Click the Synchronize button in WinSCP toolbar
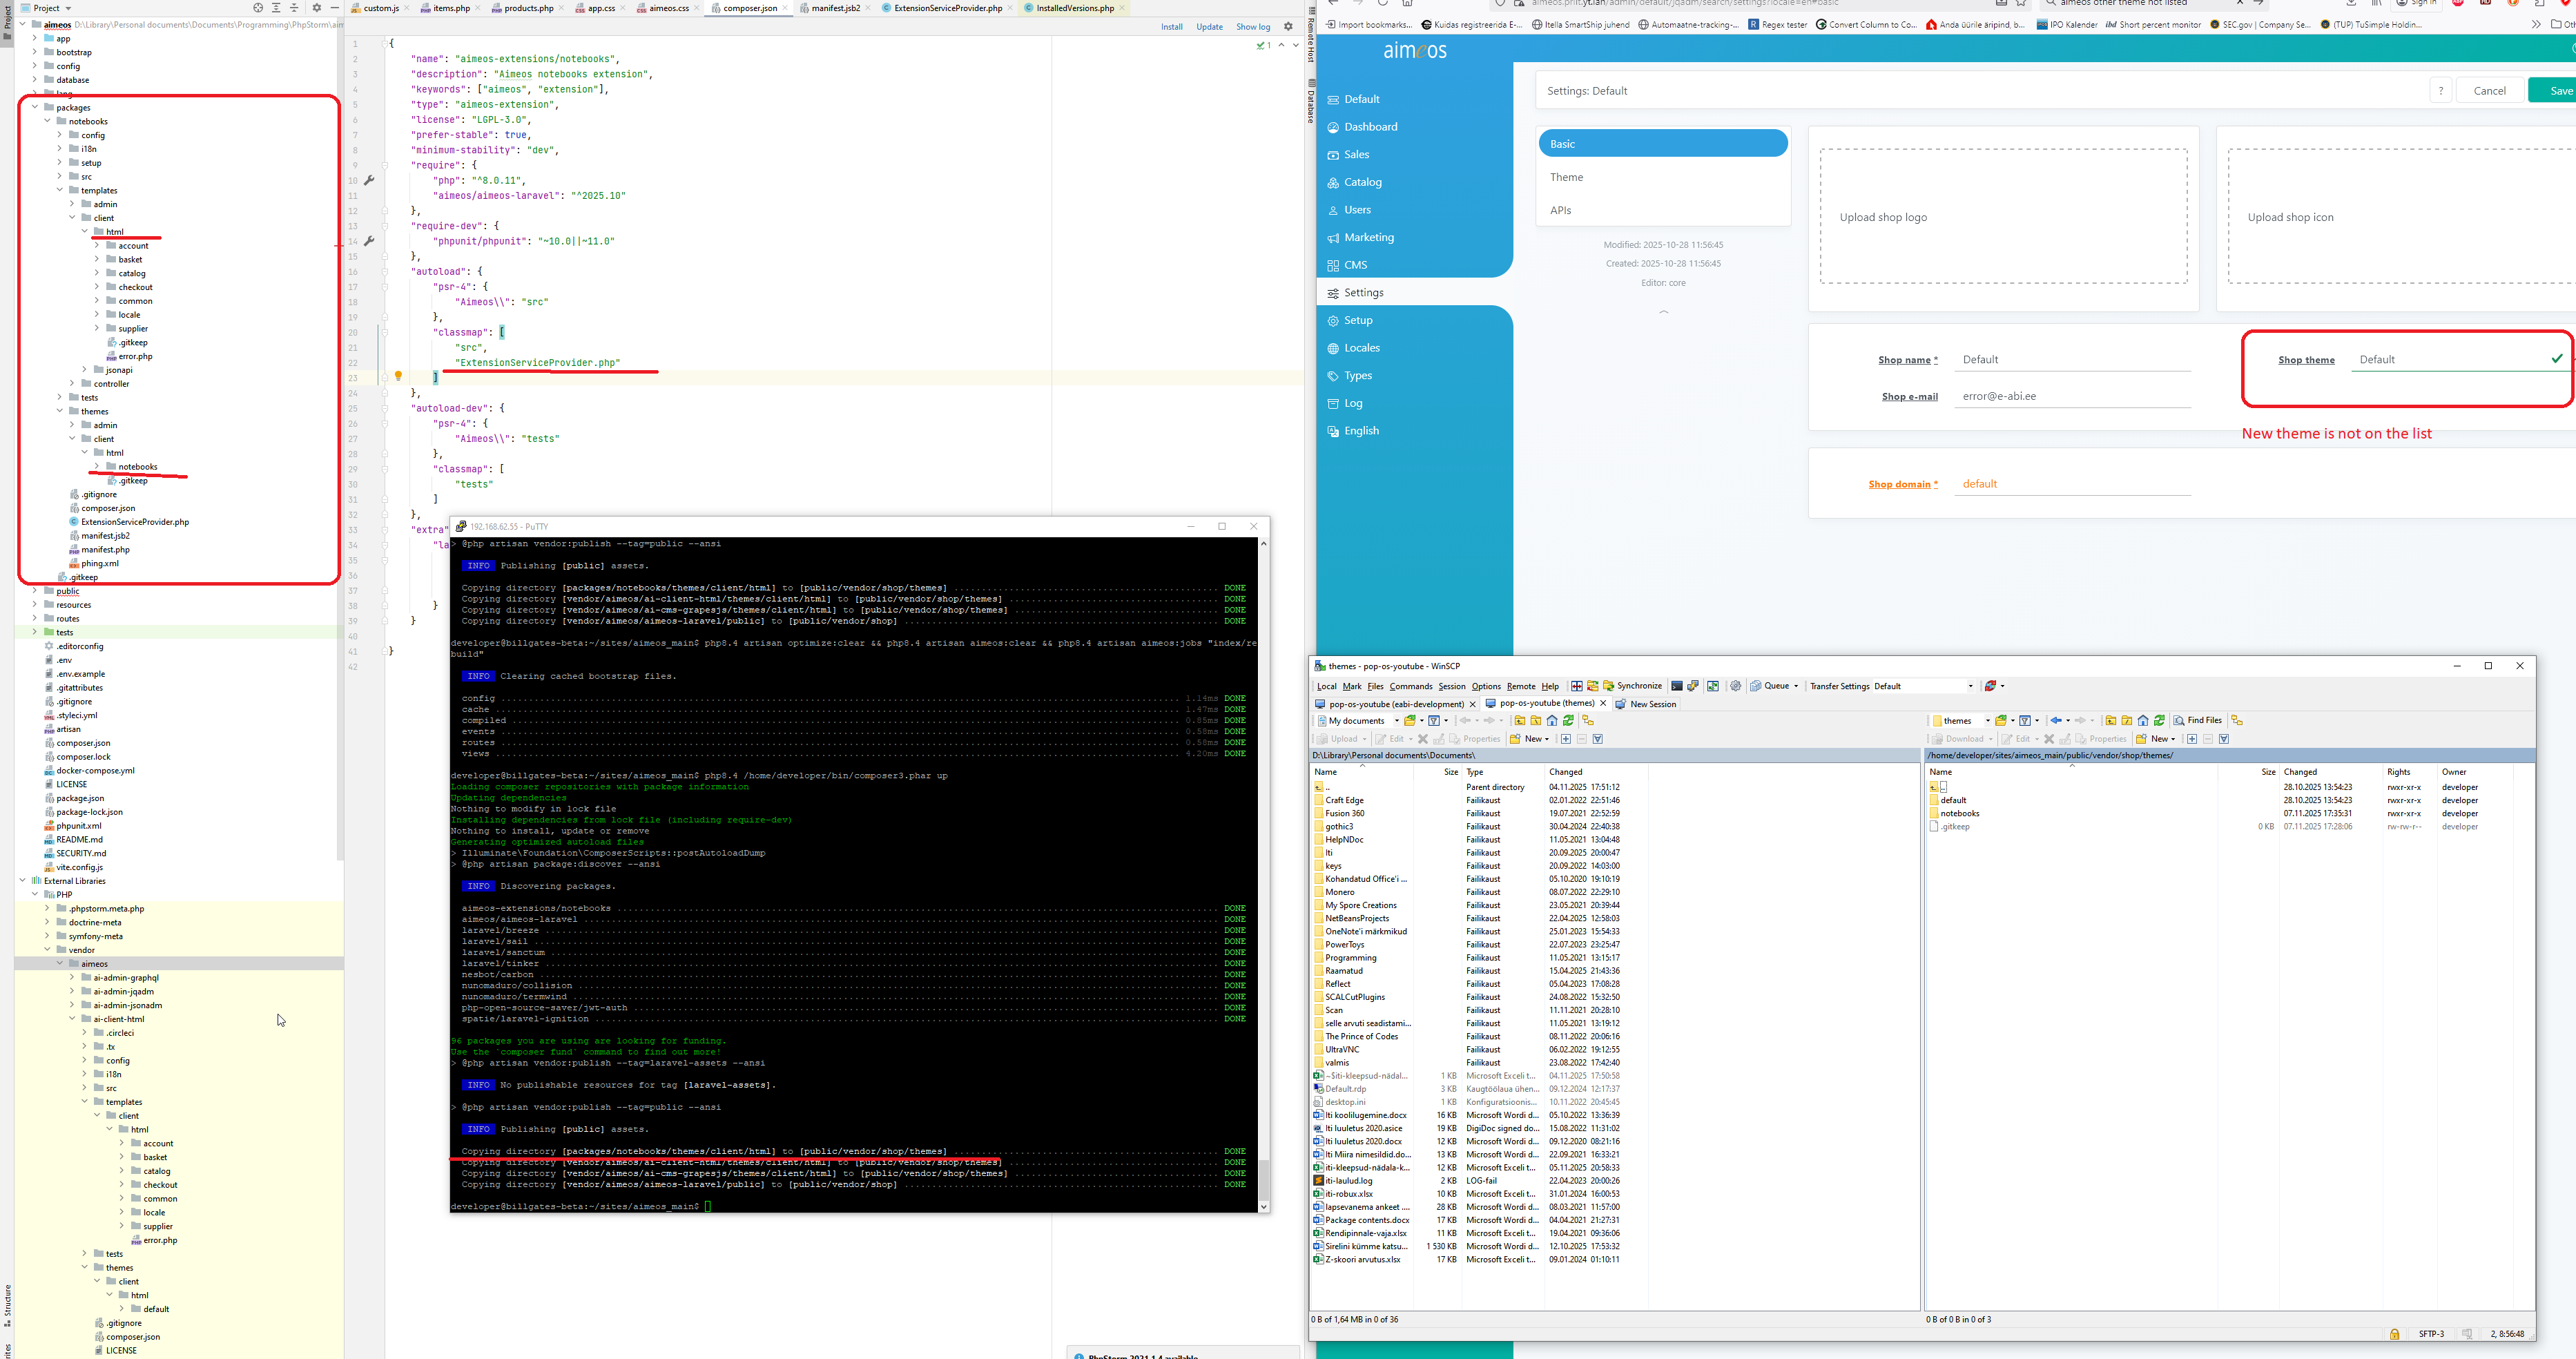 1632,686
